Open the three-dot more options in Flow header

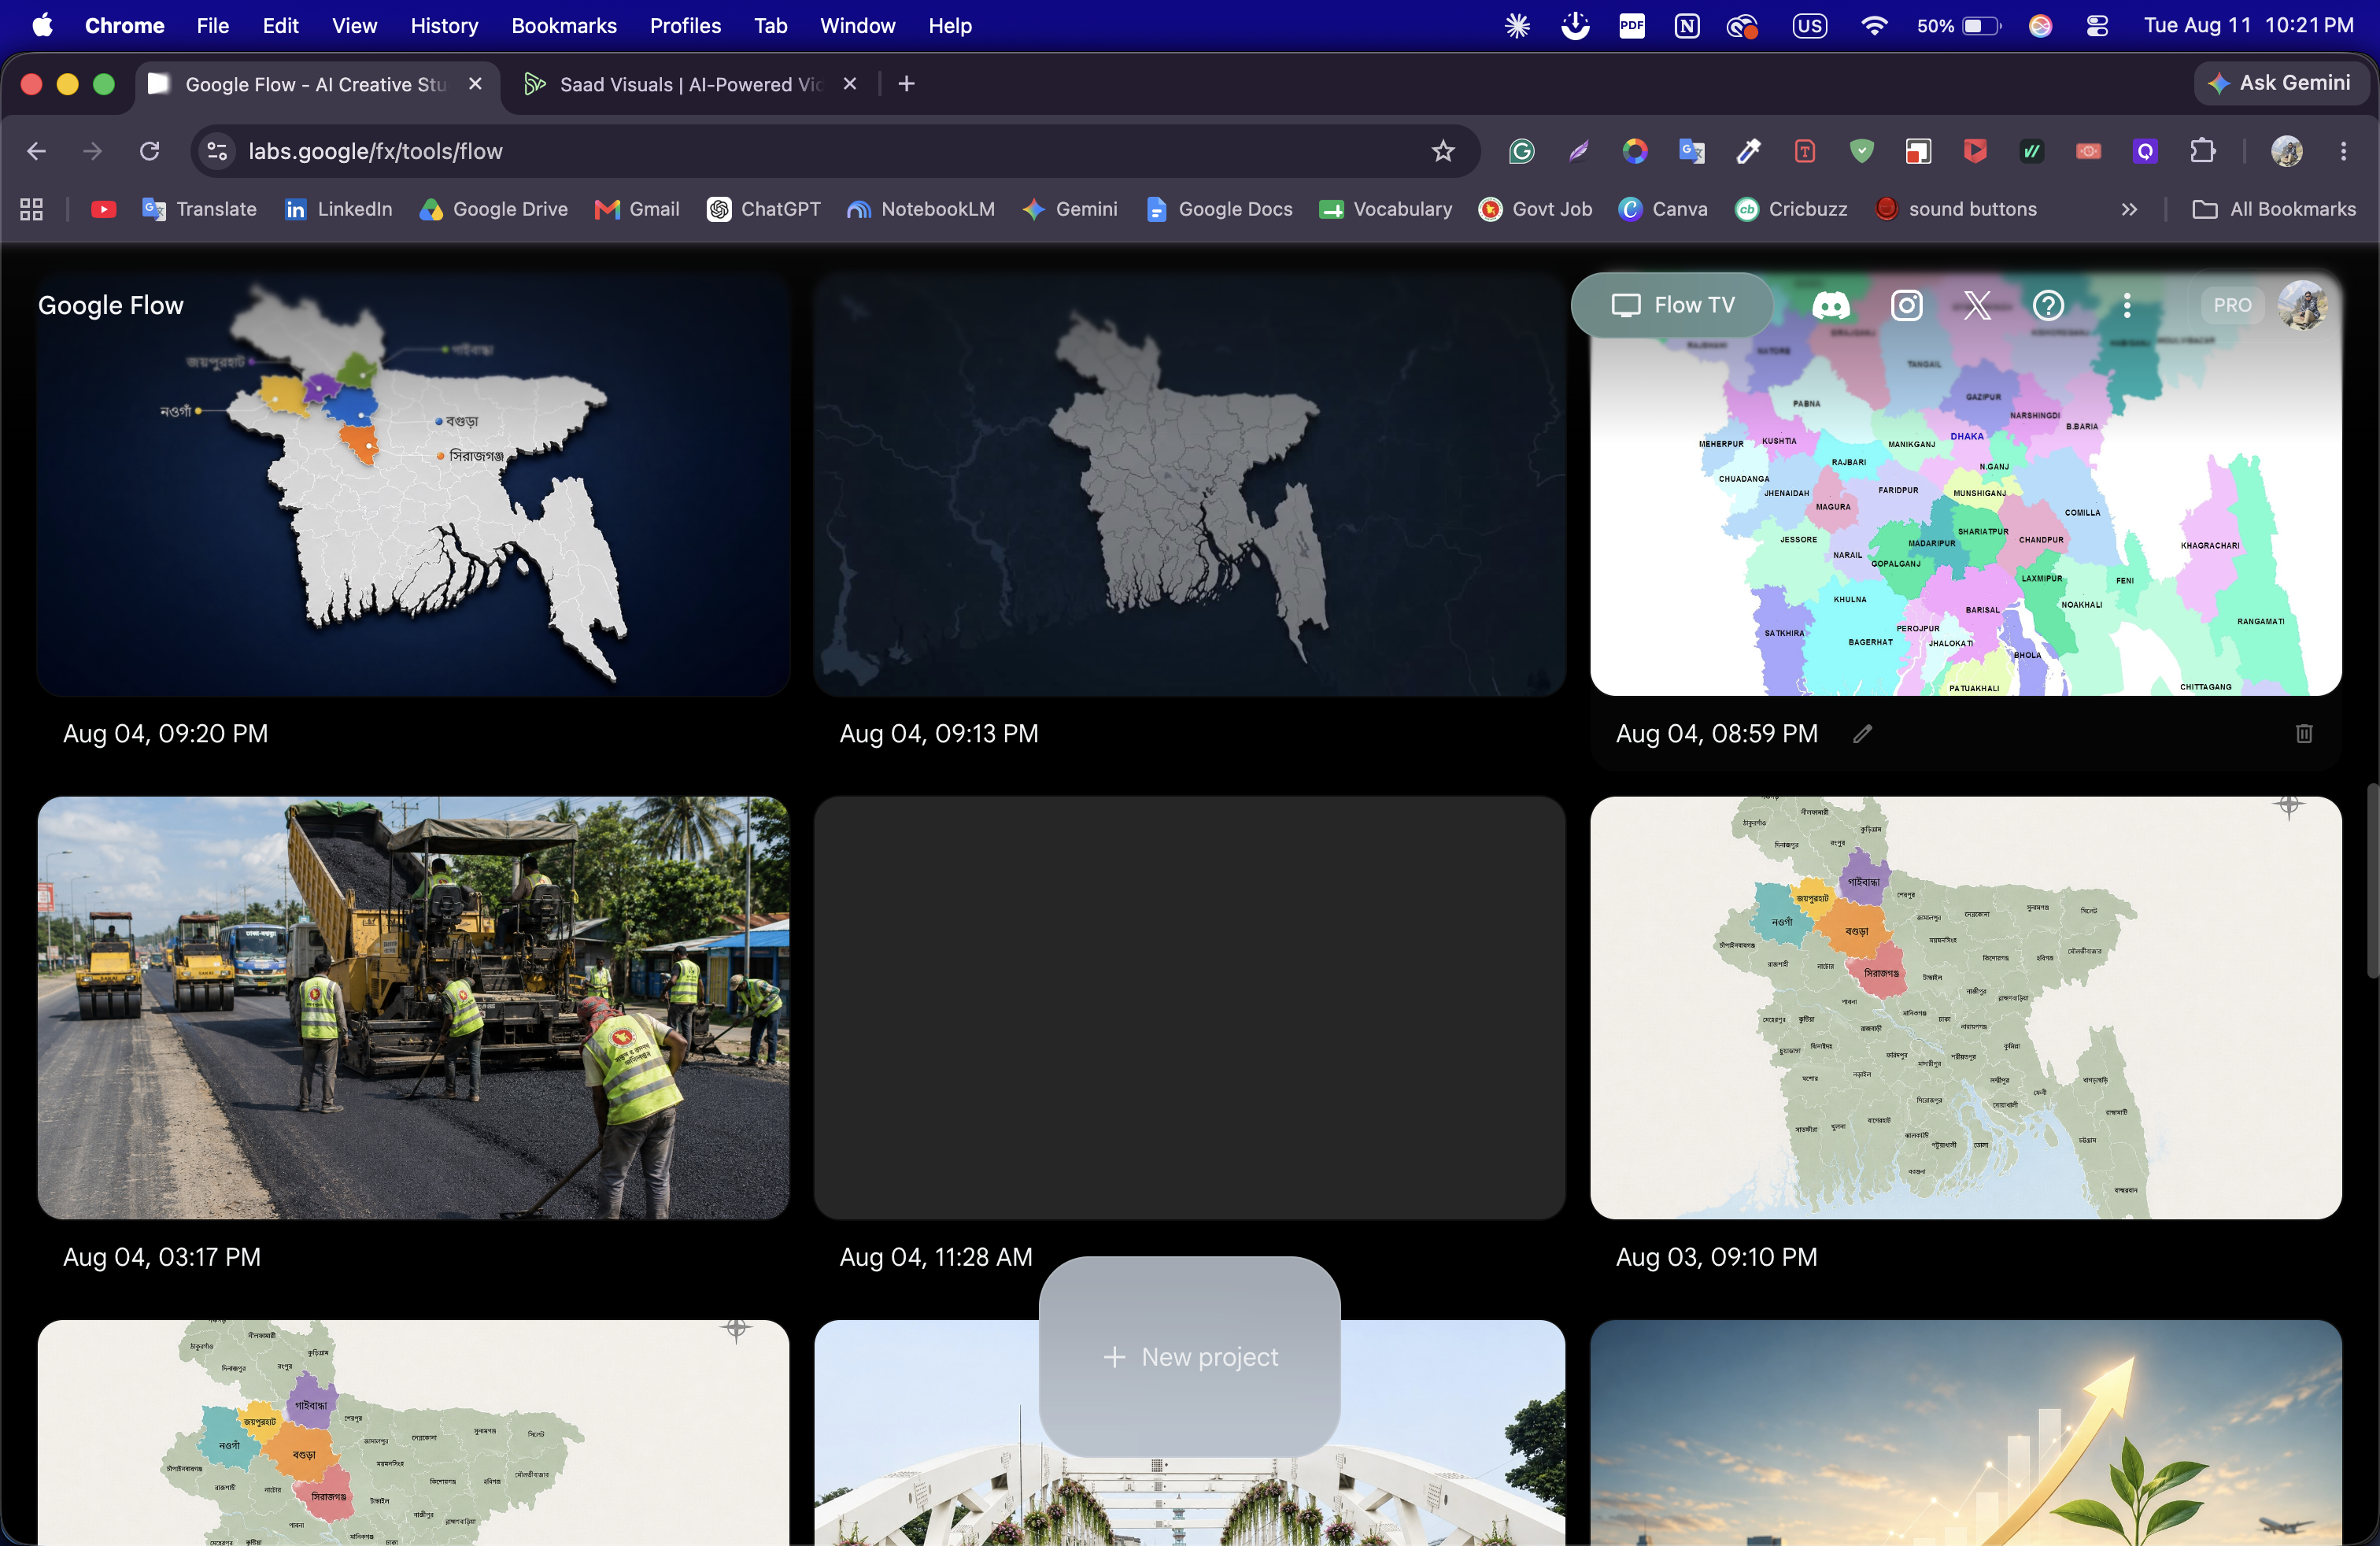(x=2127, y=305)
